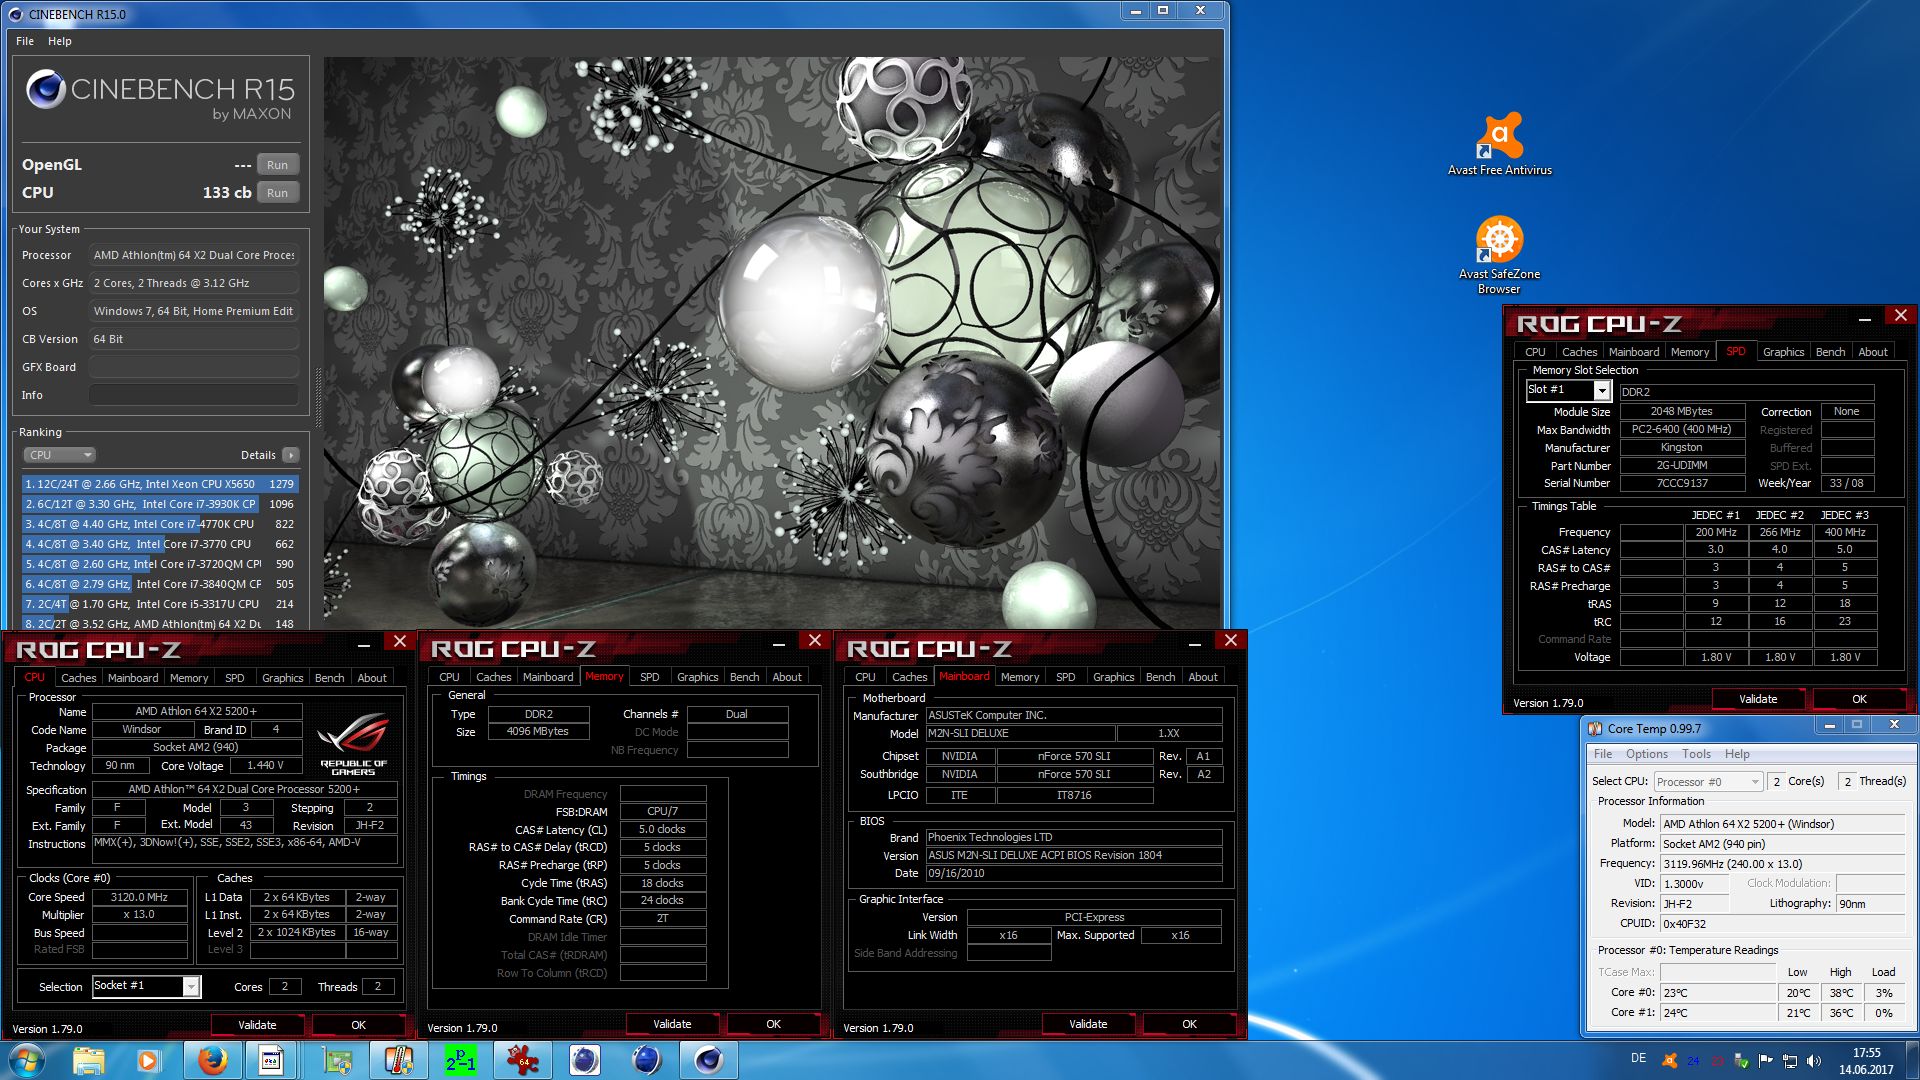The image size is (1920, 1080).
Task: Click the ROG Republic of Gamers logo
Action: (x=353, y=744)
